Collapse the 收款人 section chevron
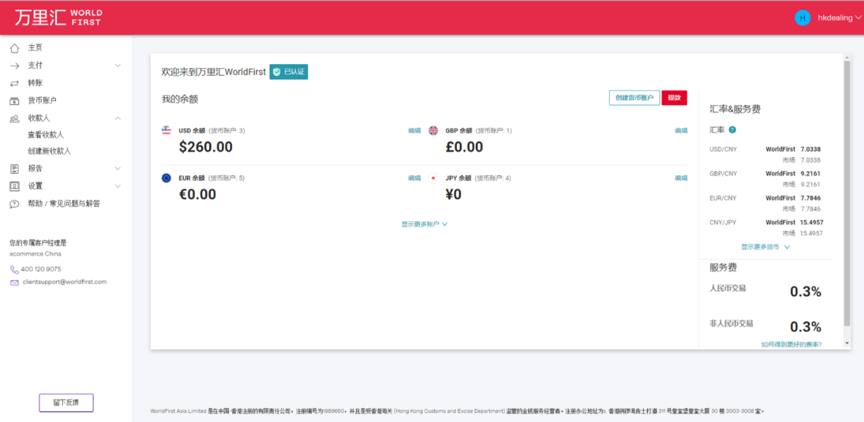 tap(118, 118)
